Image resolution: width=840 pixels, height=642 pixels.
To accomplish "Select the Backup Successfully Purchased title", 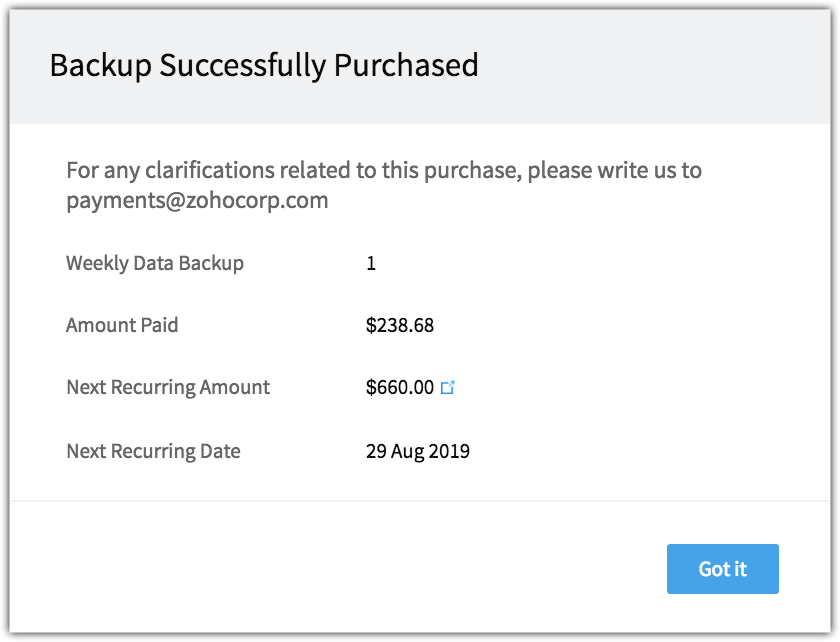I will [x=264, y=65].
